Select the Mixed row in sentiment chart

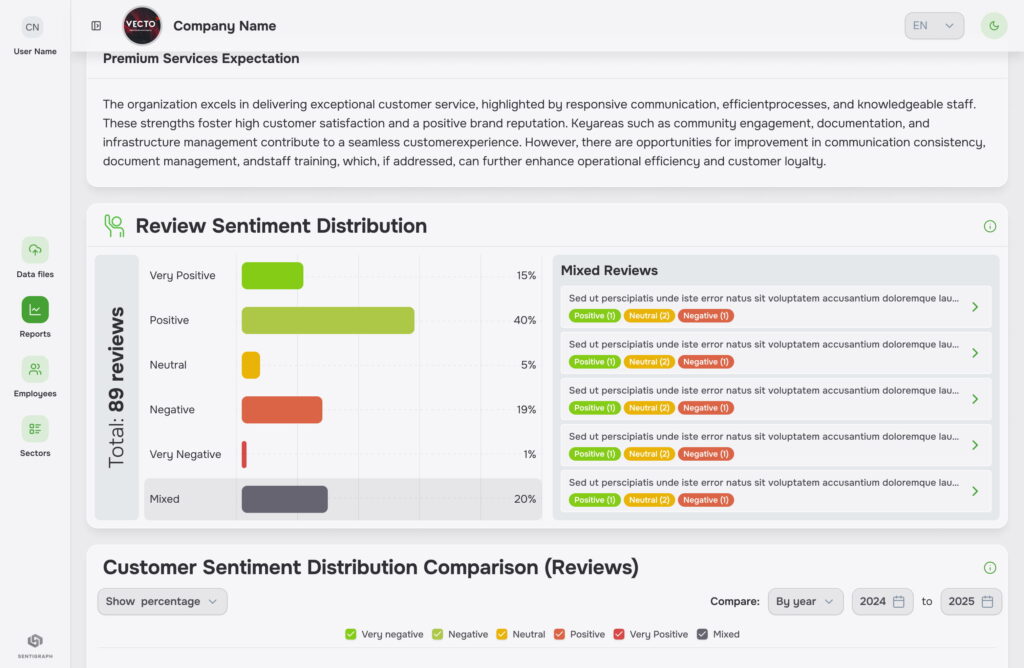point(342,499)
